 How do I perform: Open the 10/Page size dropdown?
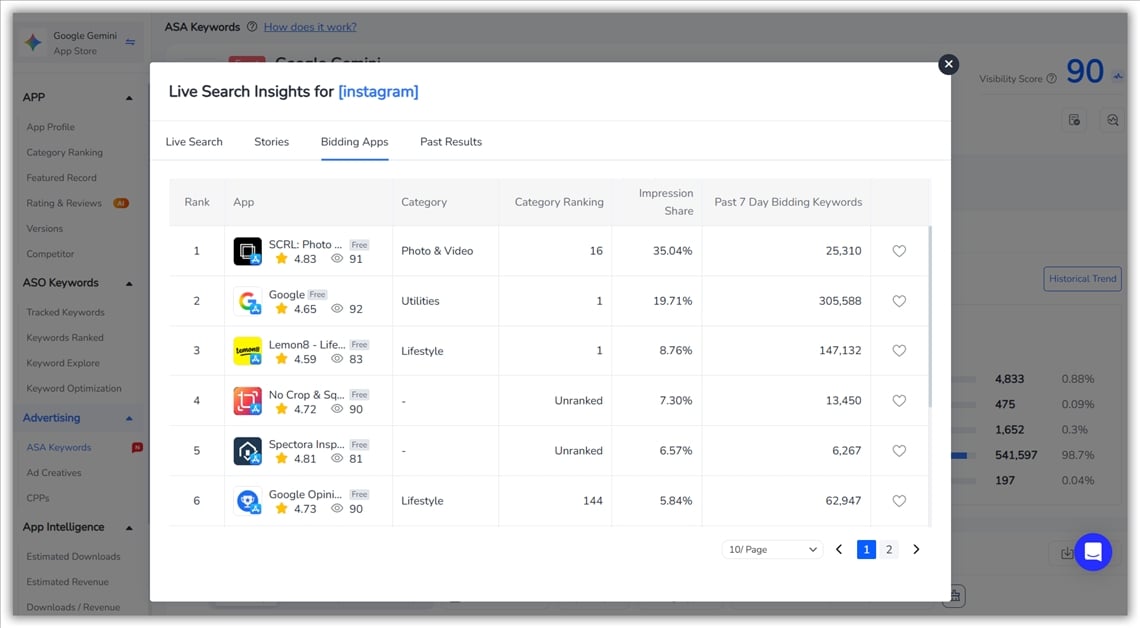pyautogui.click(x=771, y=549)
